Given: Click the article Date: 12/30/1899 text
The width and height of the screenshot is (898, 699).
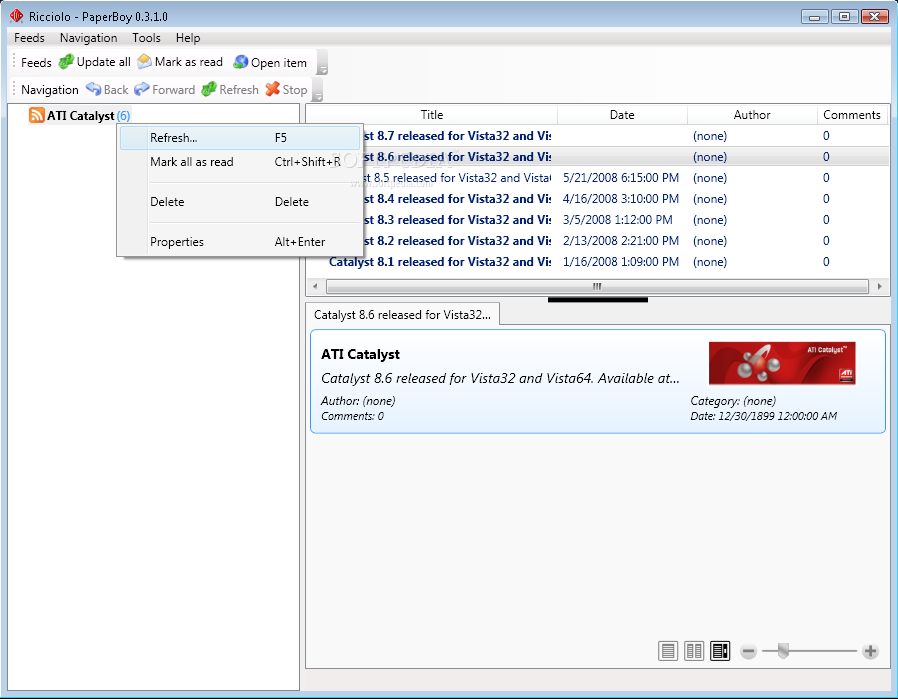Looking at the screenshot, I should pos(763,416).
